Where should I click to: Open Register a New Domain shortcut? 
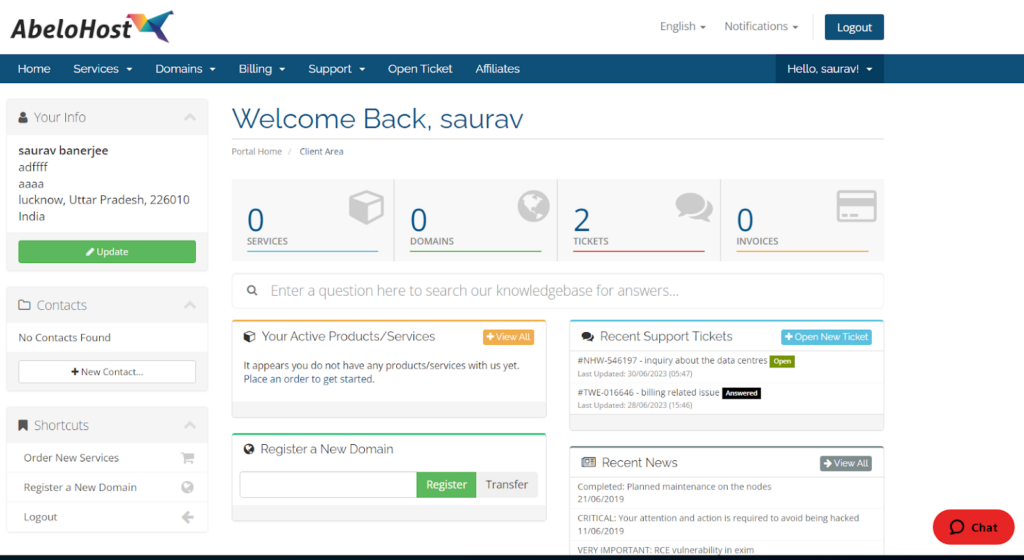coord(107,488)
